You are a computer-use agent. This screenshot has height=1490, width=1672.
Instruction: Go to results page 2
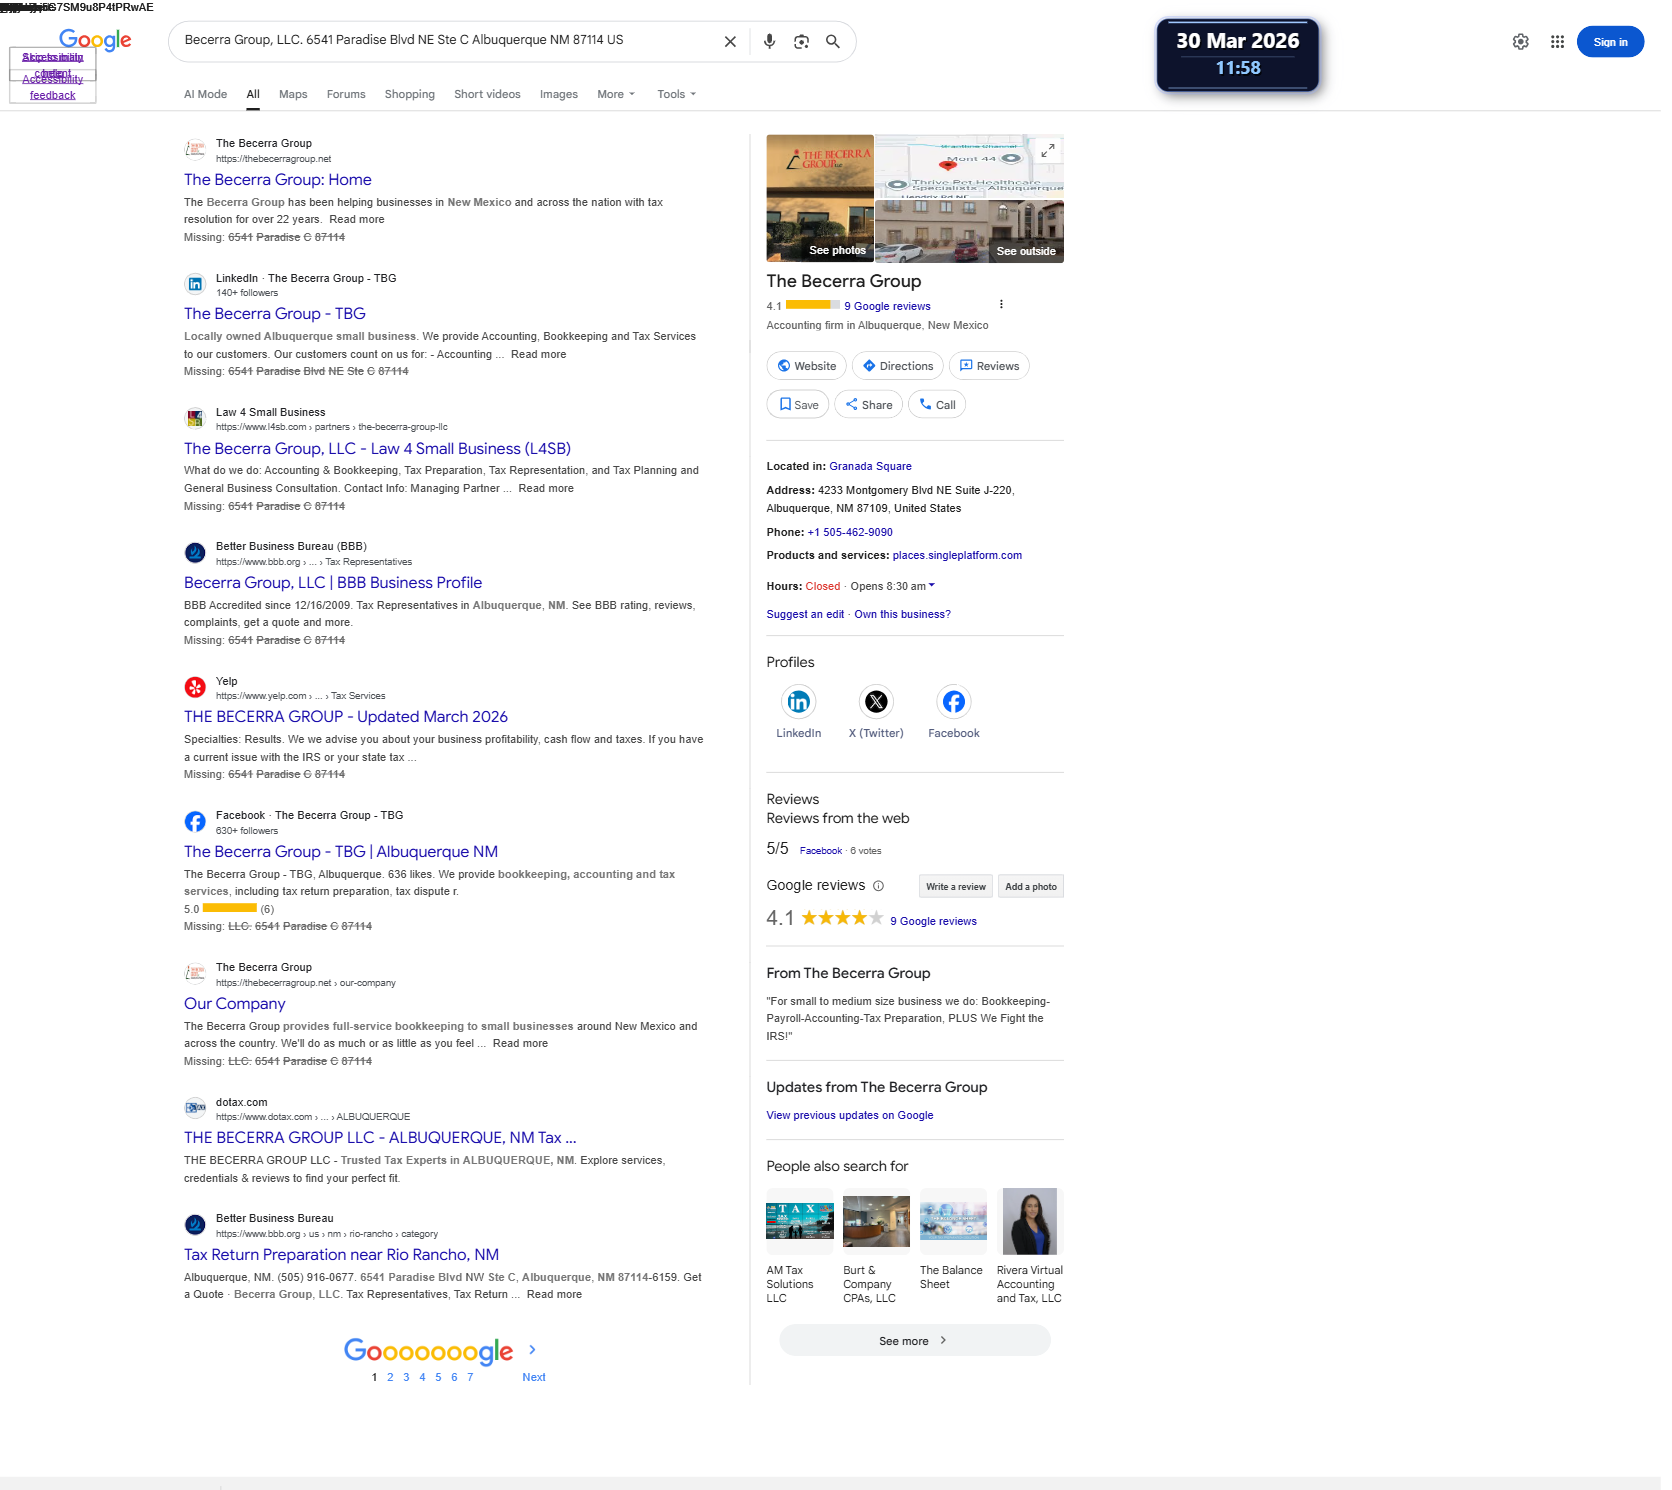coord(390,1377)
